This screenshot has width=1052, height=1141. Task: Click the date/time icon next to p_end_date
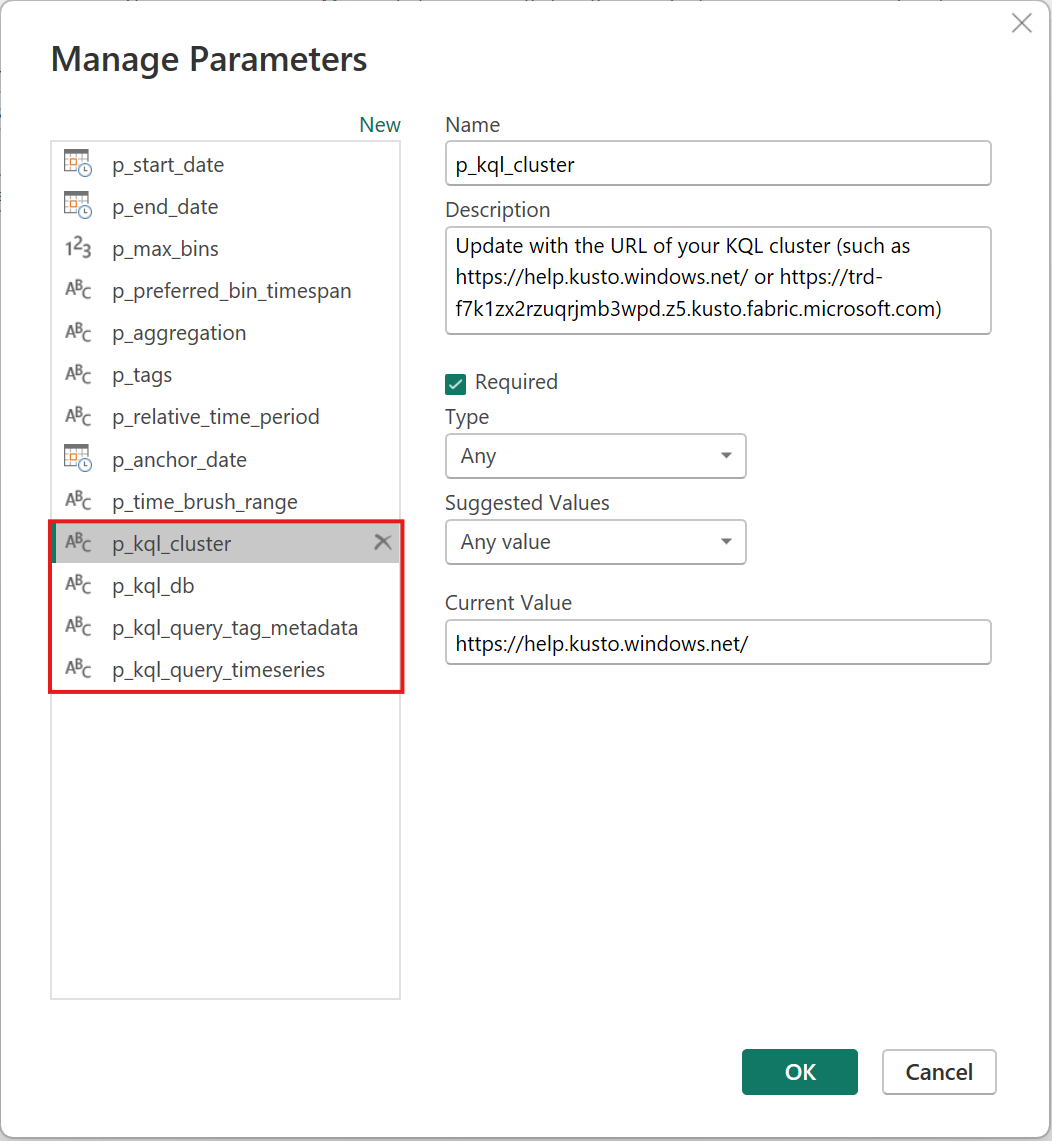[x=77, y=206]
